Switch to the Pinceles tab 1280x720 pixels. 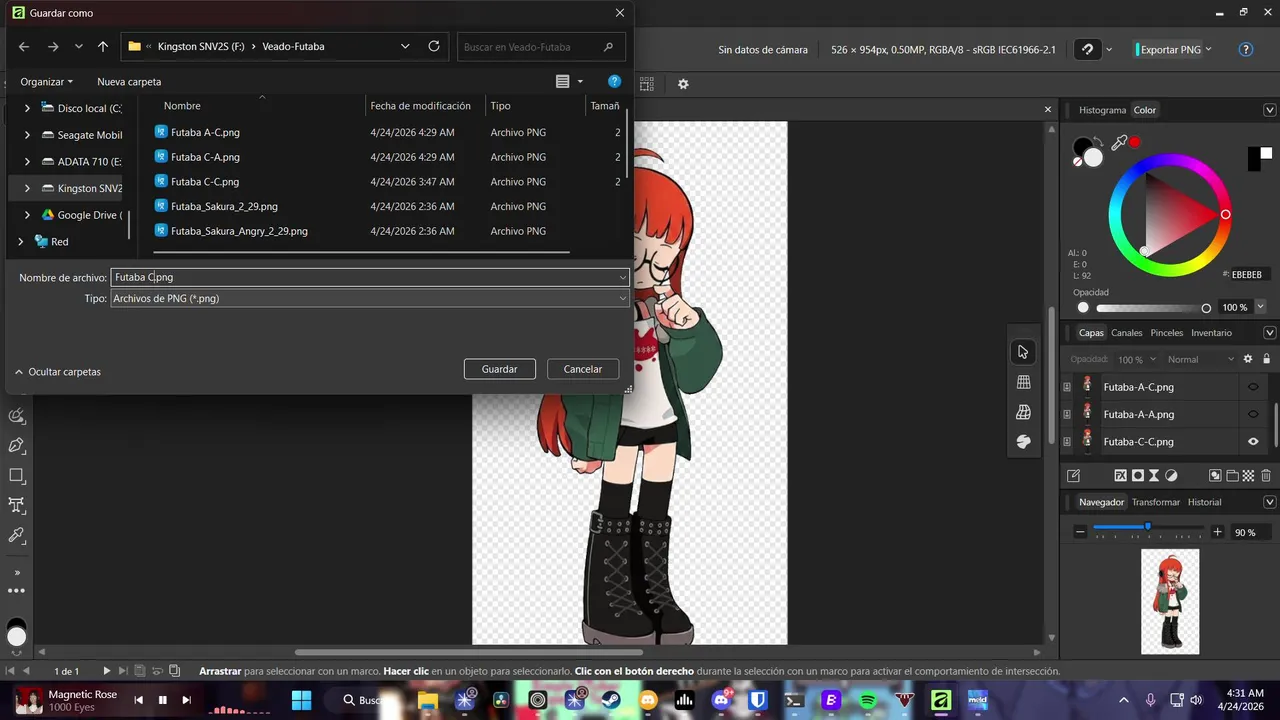click(1166, 333)
